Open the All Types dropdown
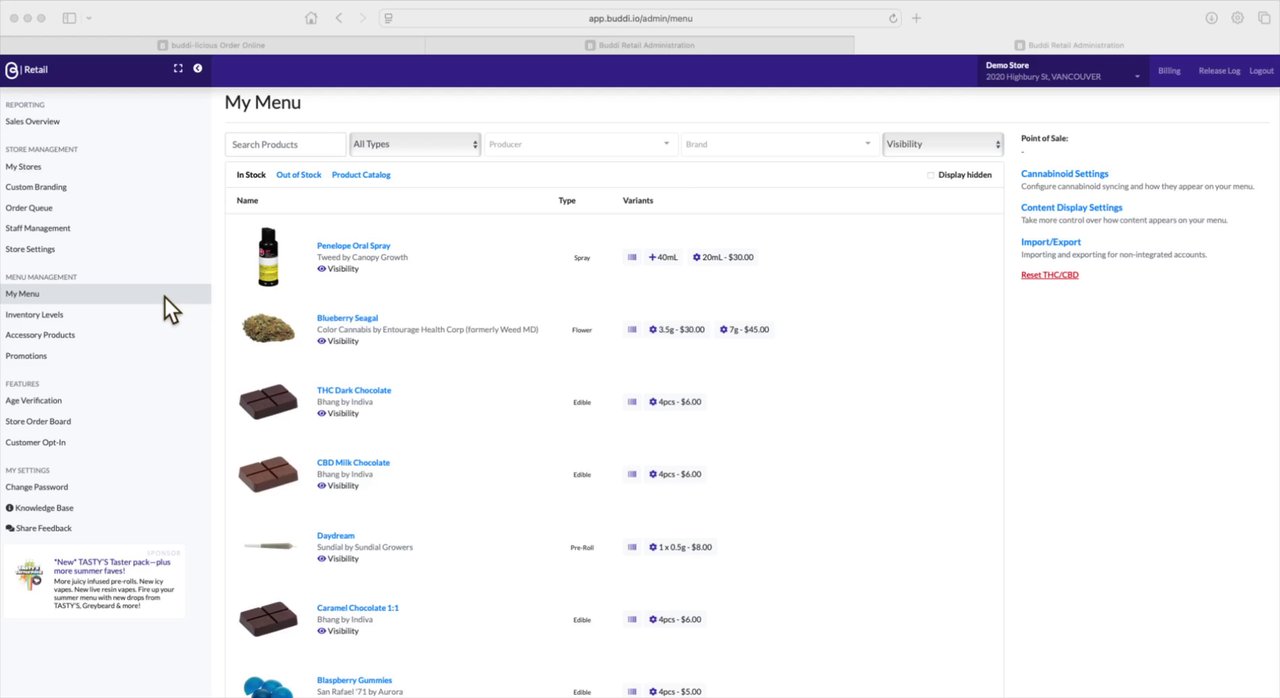 pos(415,144)
